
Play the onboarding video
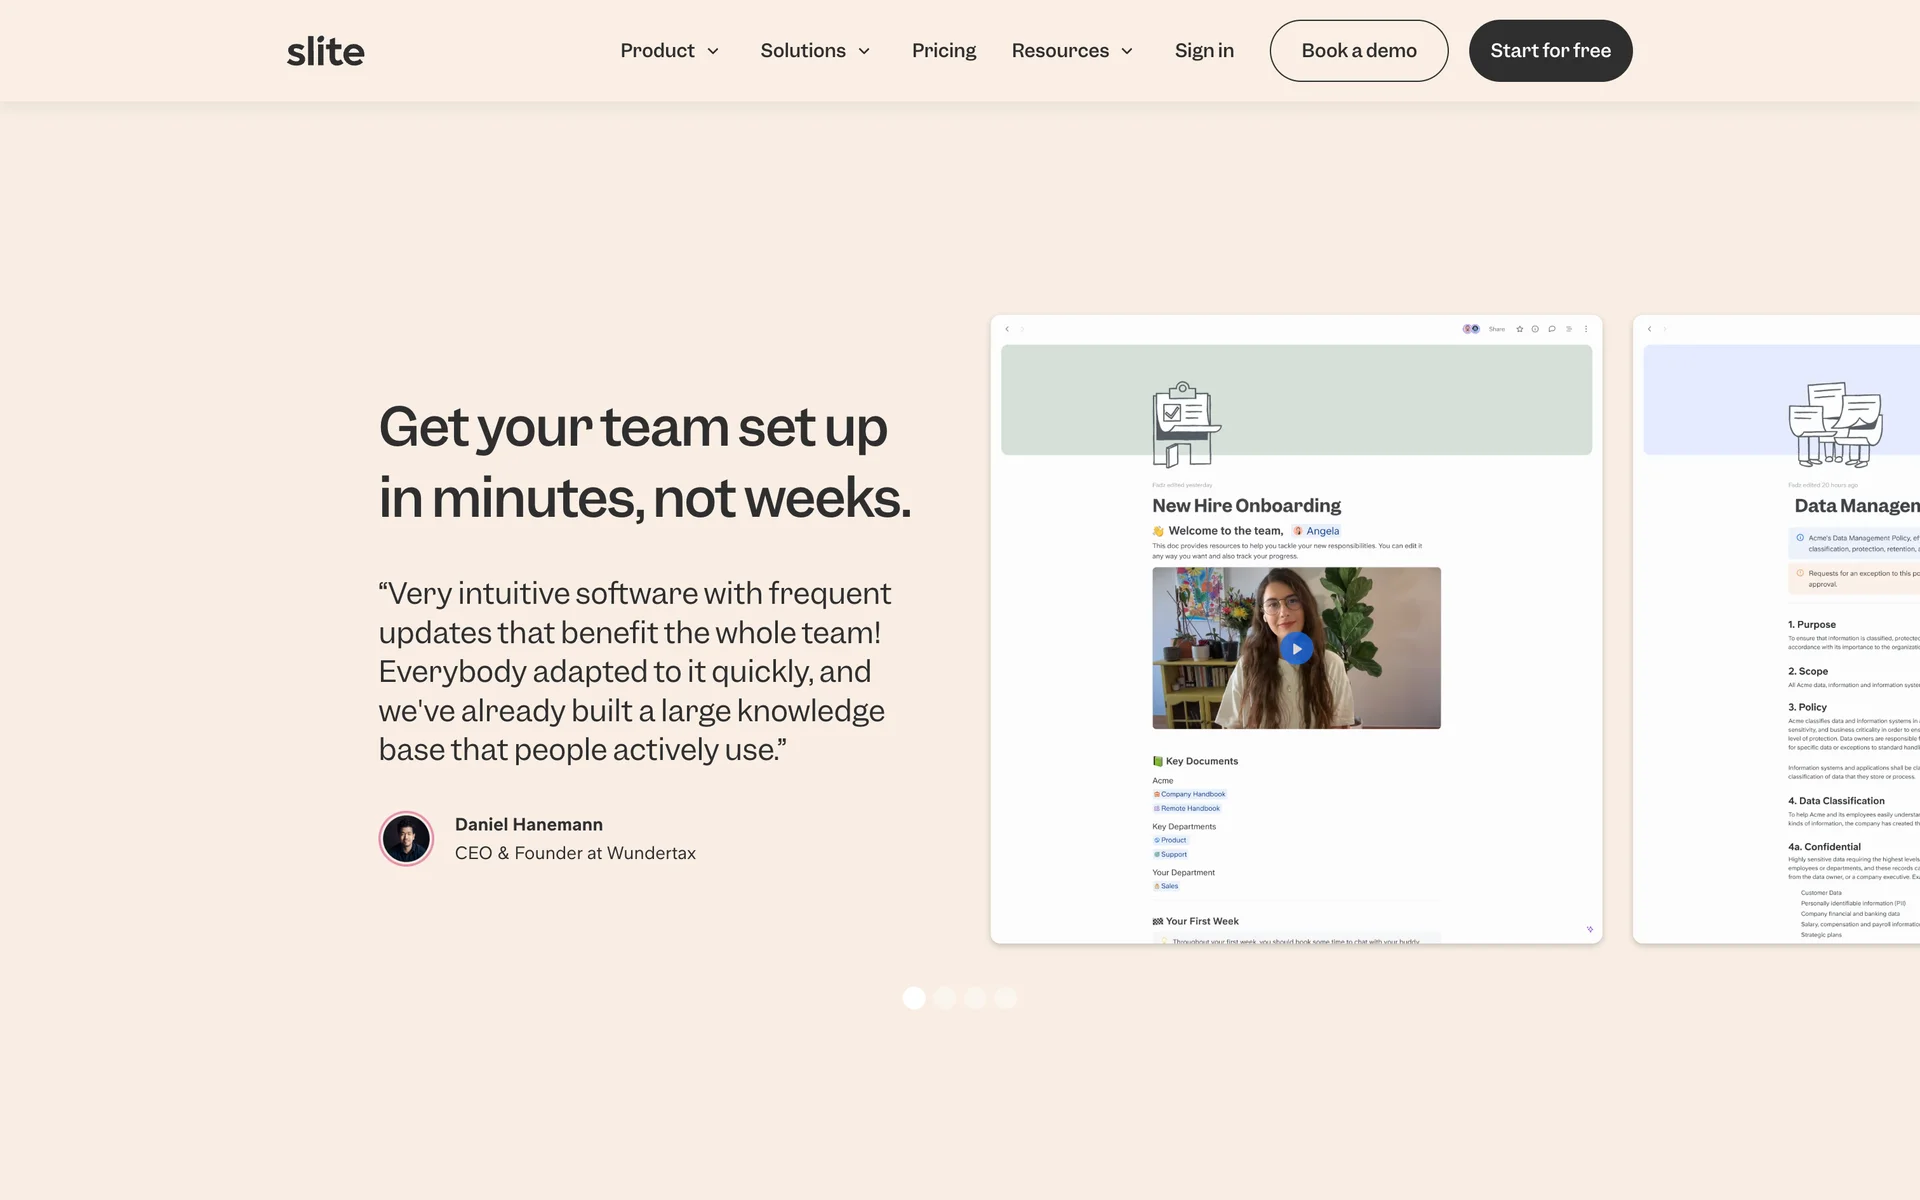coord(1296,649)
